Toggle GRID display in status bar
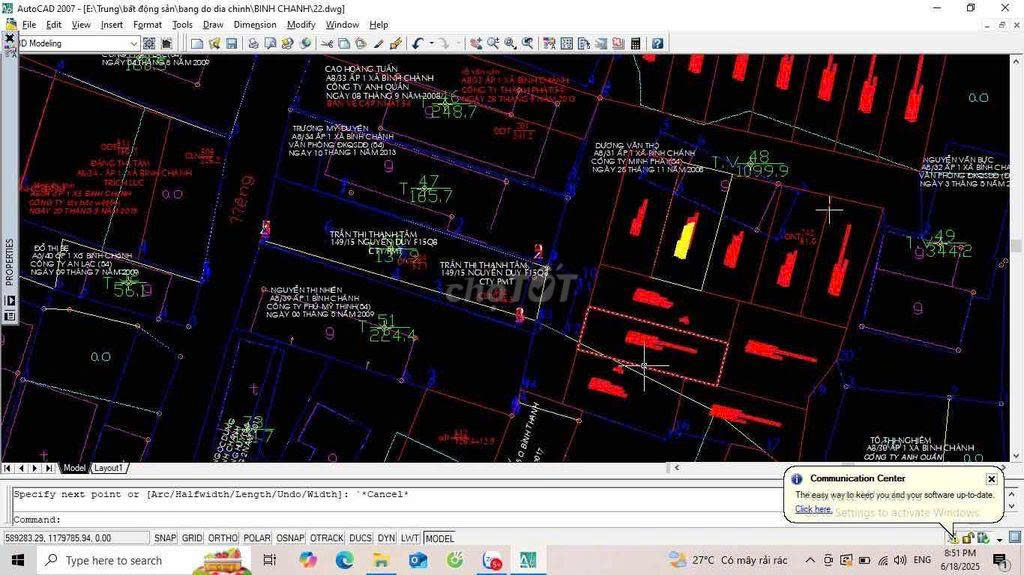1024x575 pixels. [x=192, y=538]
